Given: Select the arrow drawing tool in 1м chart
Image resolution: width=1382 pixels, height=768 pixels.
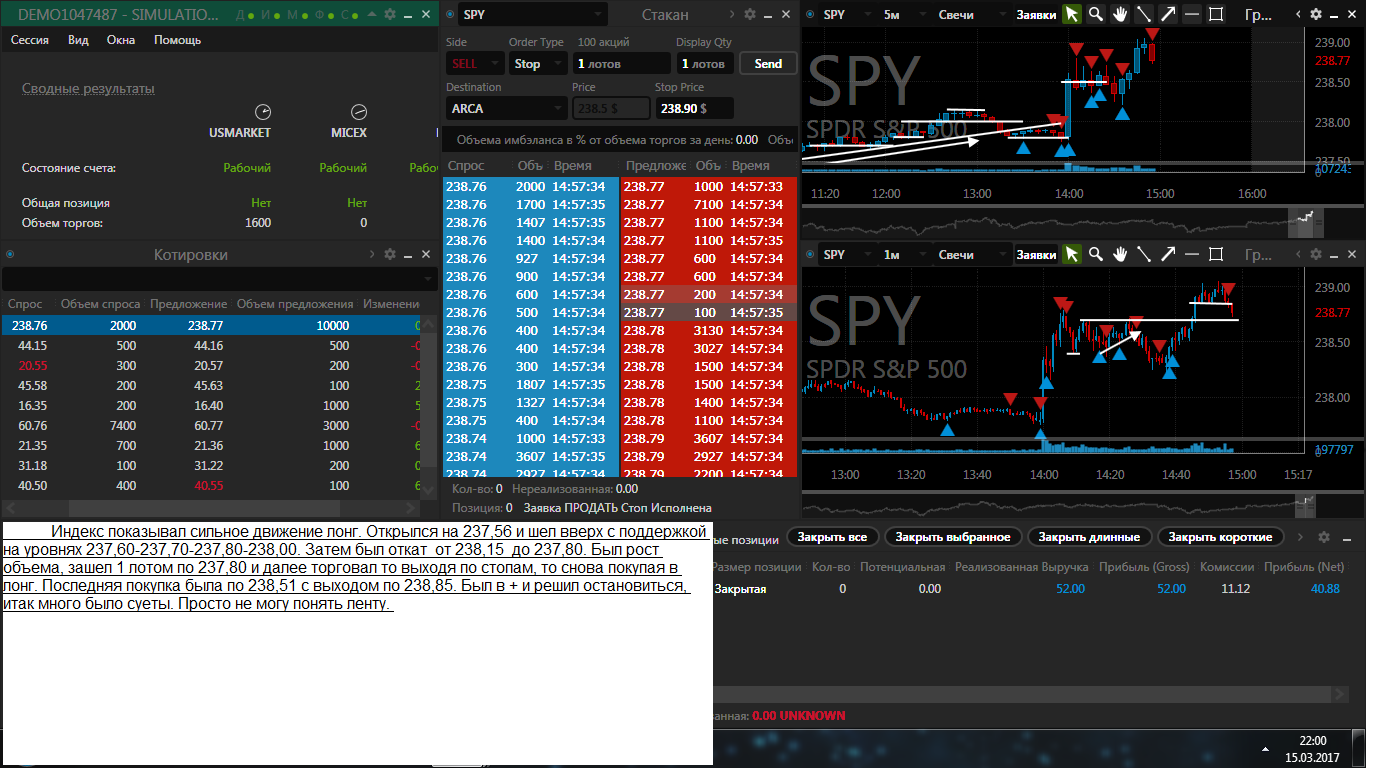Looking at the screenshot, I should pos(1168,254).
